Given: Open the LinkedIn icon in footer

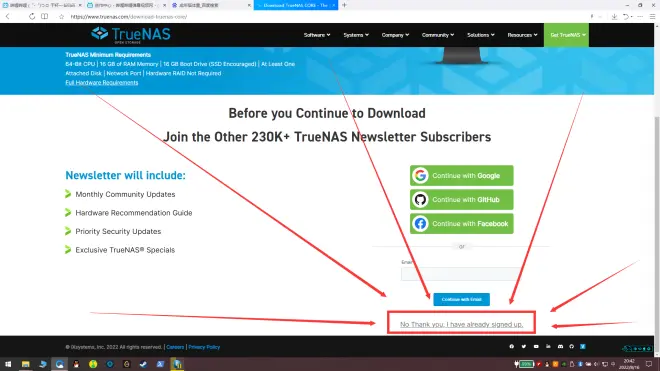Looking at the screenshot, I should (x=548, y=347).
